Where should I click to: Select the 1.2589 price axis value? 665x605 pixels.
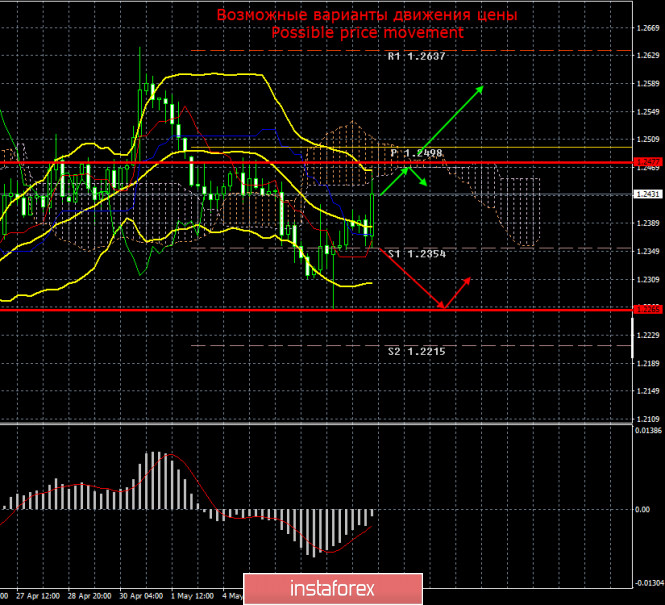(649, 84)
